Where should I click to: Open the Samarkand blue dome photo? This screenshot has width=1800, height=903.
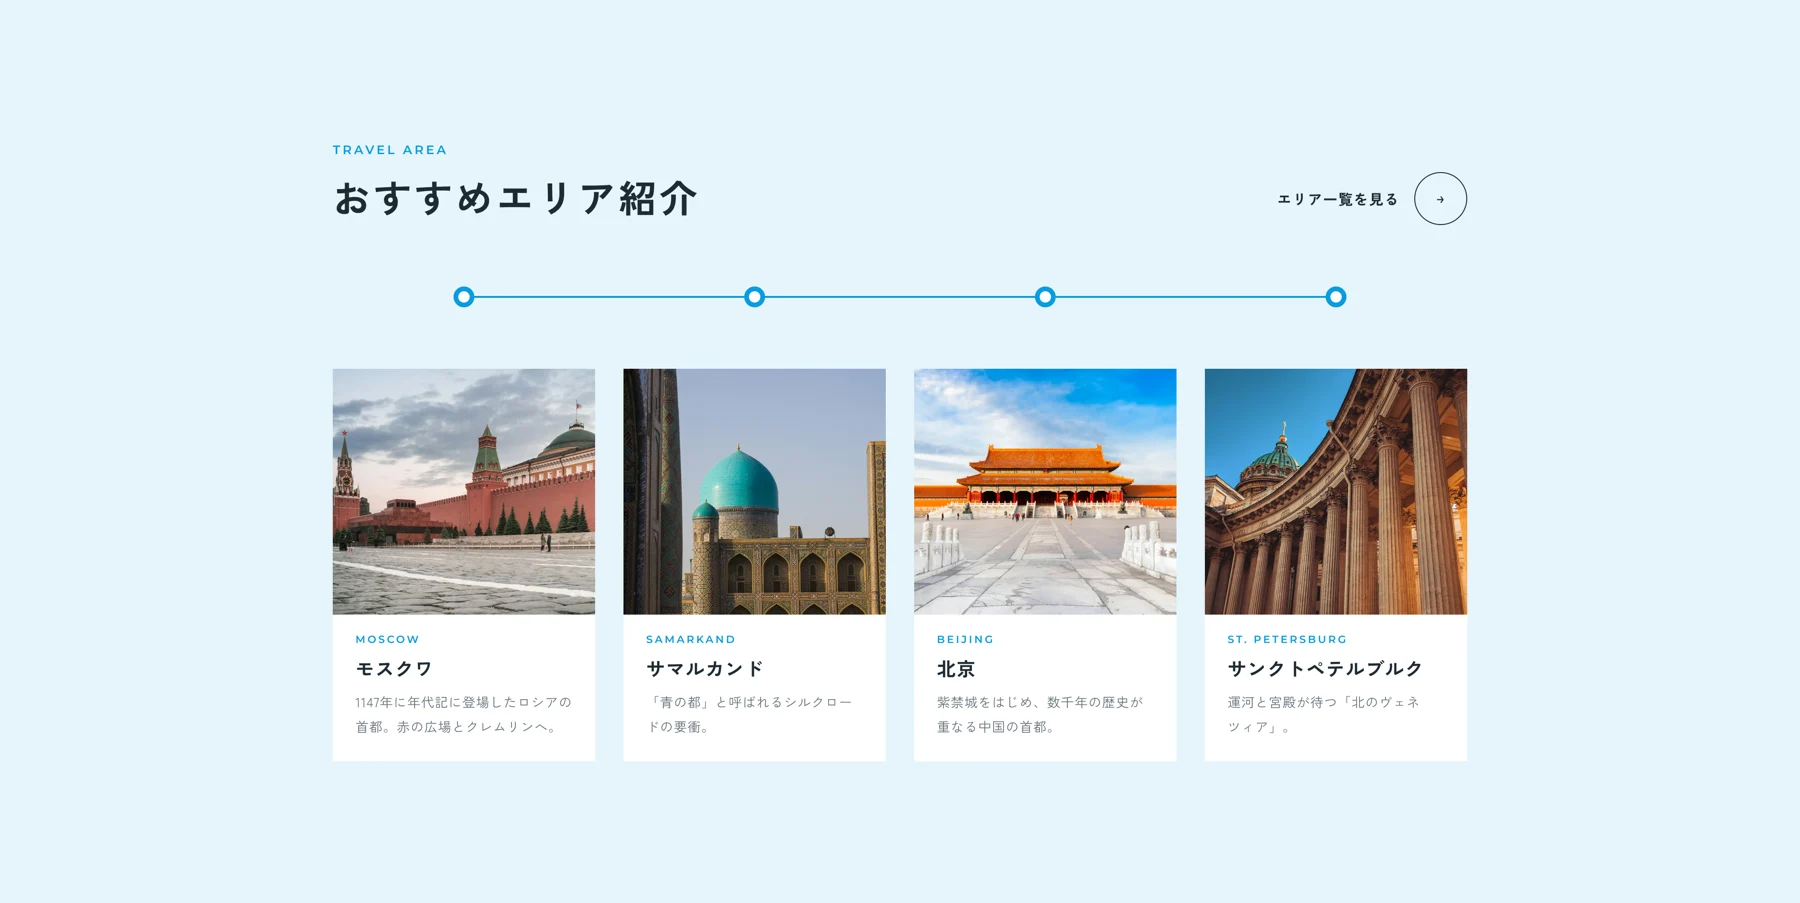tap(755, 491)
